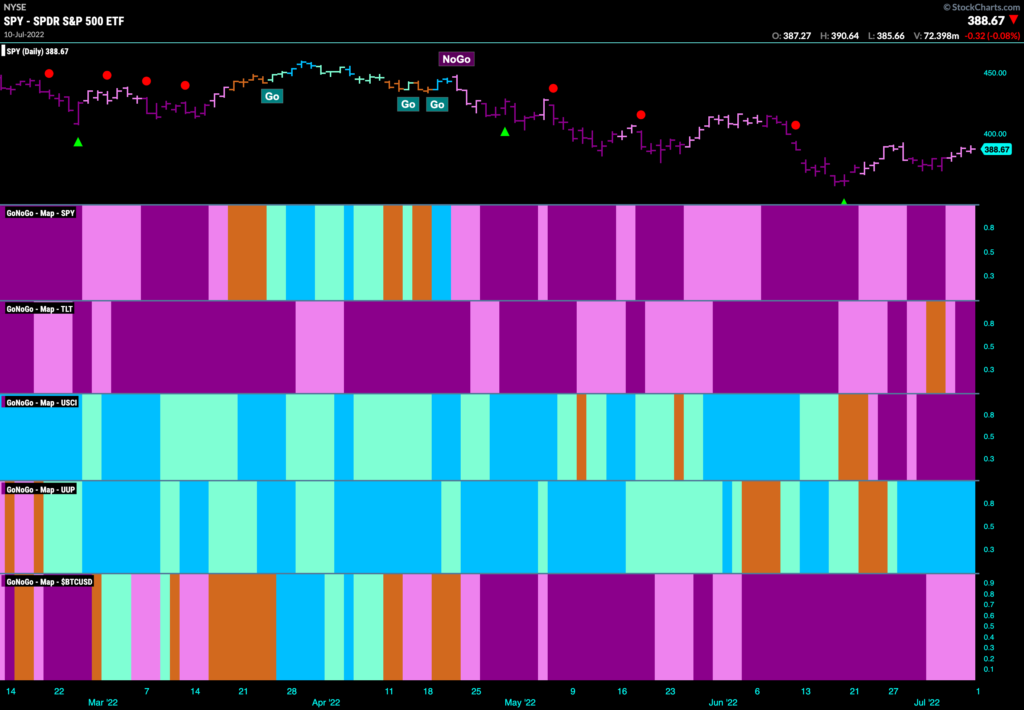Click the NYSE exchange label
The width and height of the screenshot is (1024, 710).
coord(14,7)
